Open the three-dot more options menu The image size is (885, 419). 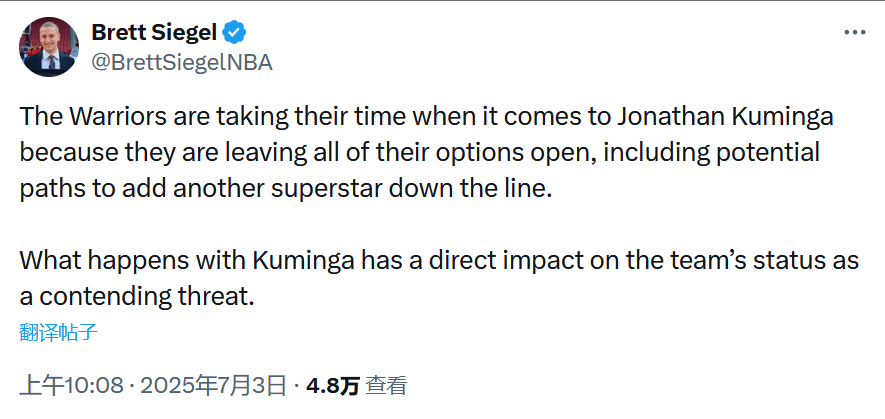coord(854,32)
